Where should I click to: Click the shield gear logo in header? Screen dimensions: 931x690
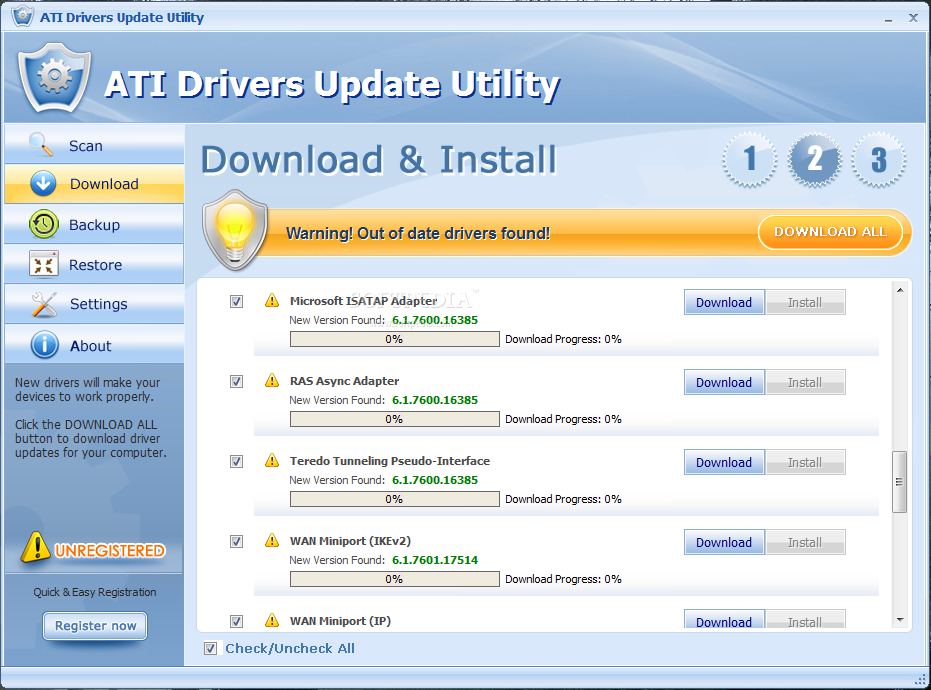(x=54, y=78)
